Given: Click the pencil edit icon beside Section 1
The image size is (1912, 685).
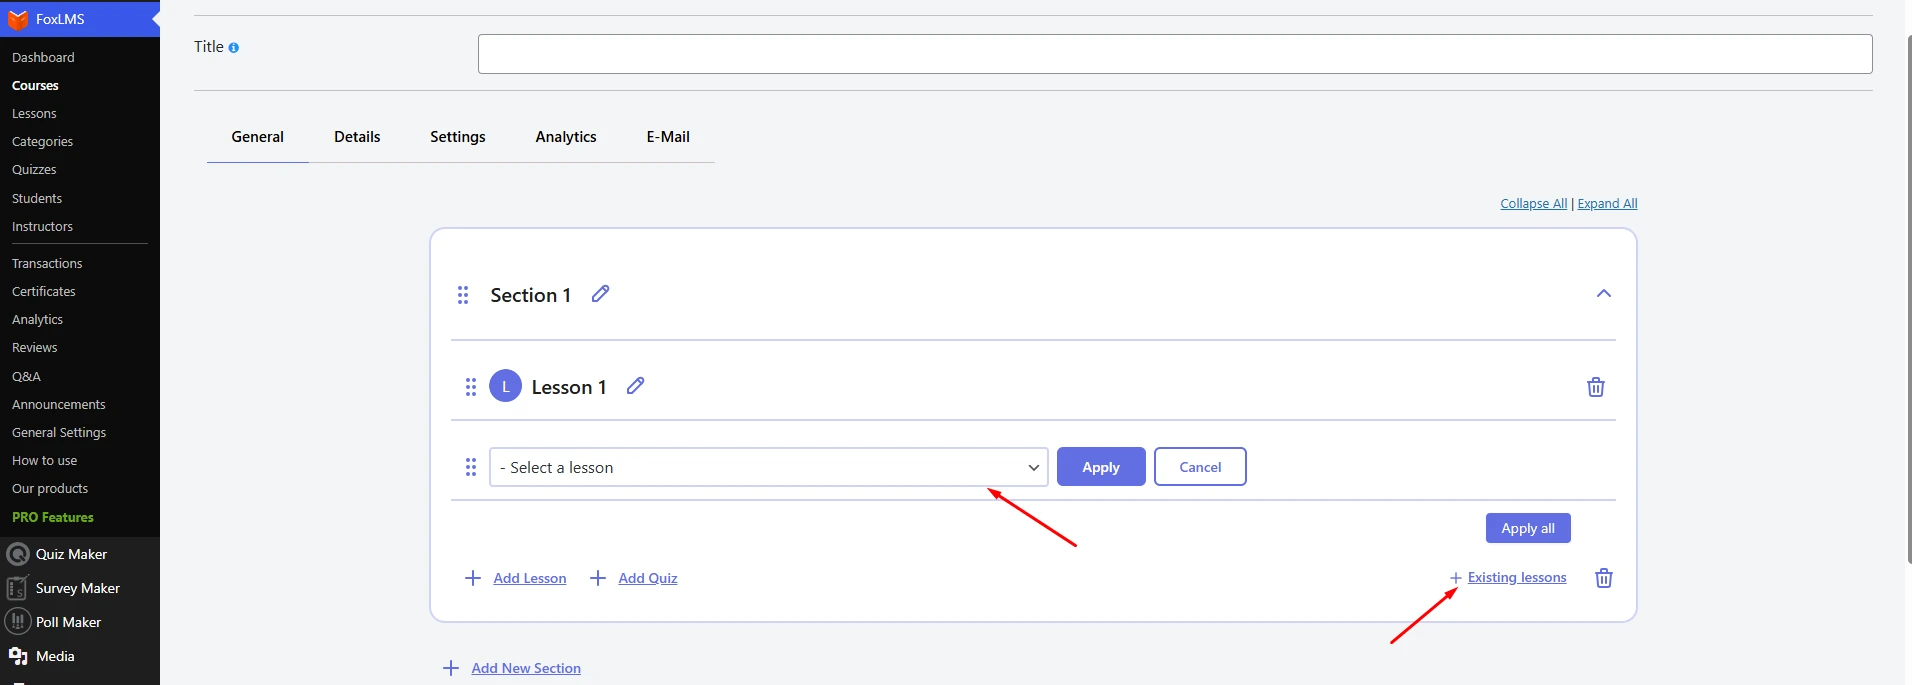Looking at the screenshot, I should [600, 294].
